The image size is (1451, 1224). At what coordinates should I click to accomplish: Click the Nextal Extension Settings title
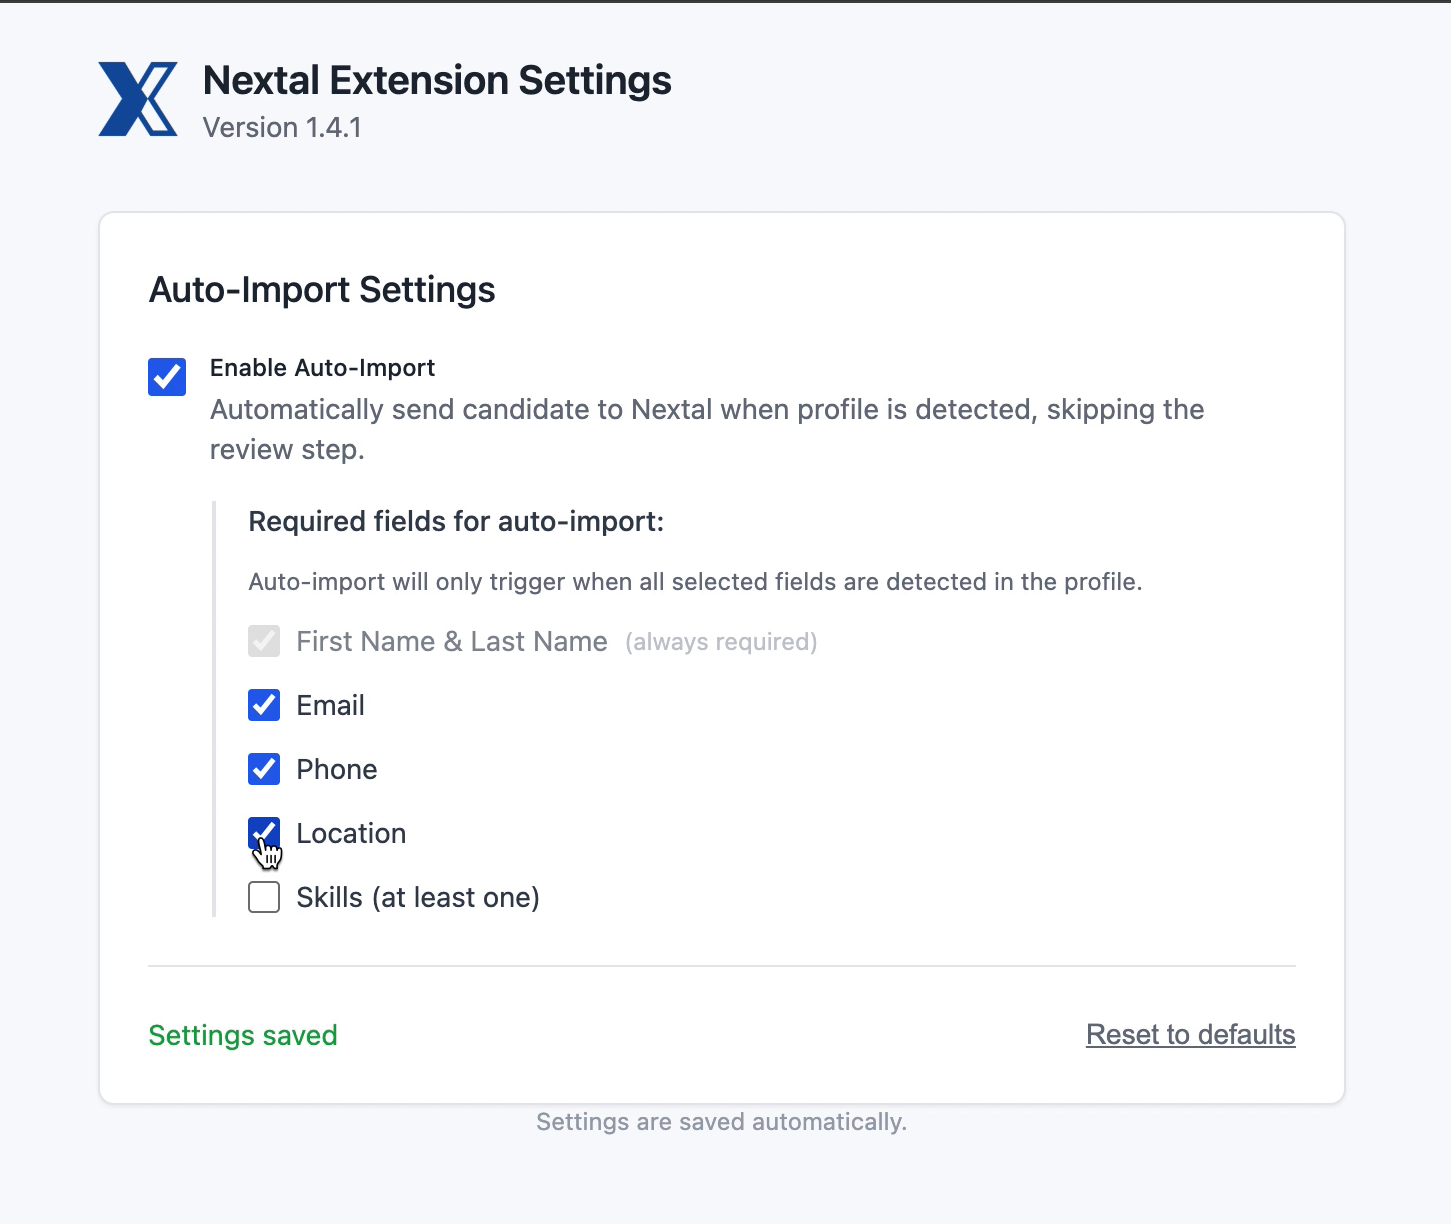pos(437,80)
